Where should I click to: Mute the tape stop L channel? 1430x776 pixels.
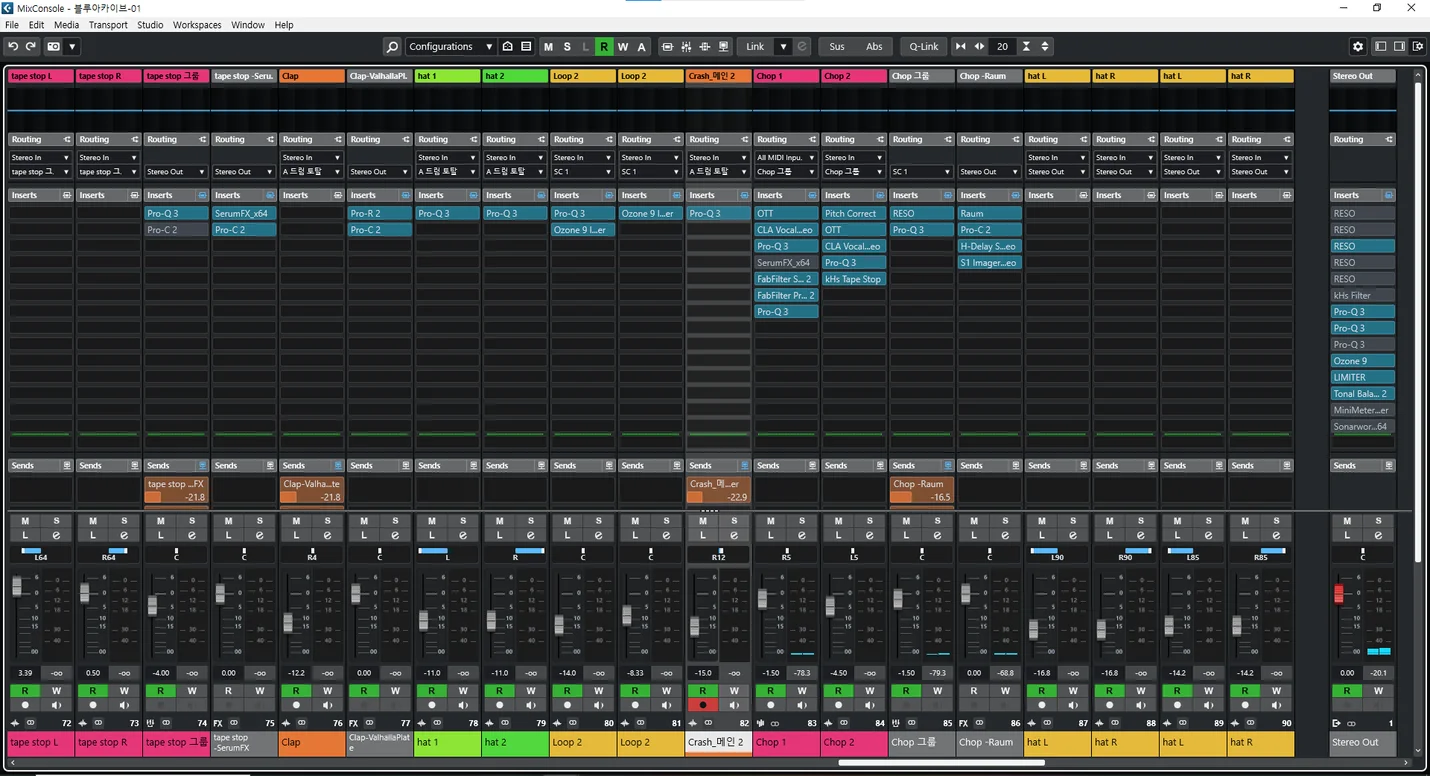tap(25, 520)
